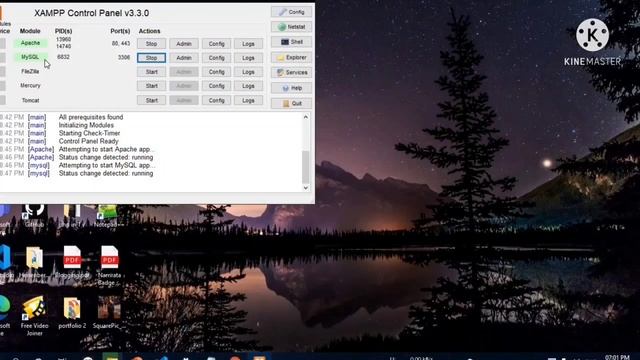Click the log panel scrollbar thumb
This screenshot has width=640, height=360.
point(306,167)
